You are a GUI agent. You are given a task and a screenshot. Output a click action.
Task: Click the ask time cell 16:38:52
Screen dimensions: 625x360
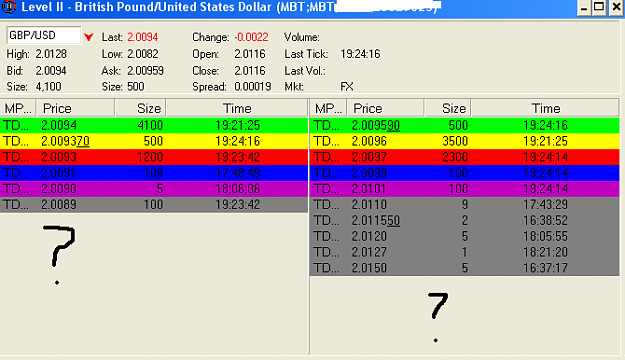point(545,220)
